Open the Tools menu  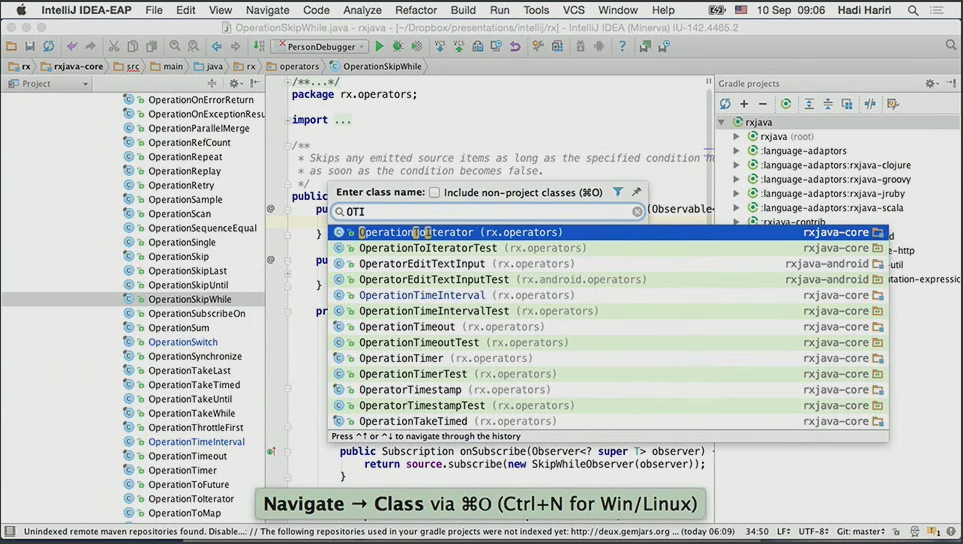coord(536,10)
